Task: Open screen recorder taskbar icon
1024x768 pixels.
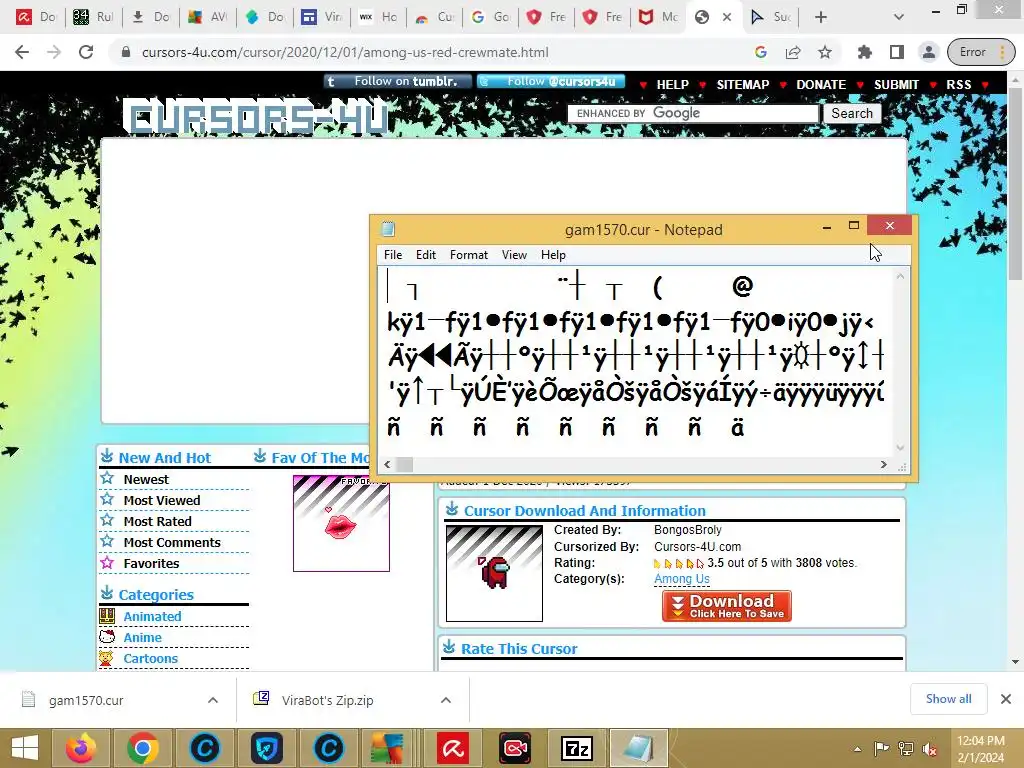Action: point(515,748)
